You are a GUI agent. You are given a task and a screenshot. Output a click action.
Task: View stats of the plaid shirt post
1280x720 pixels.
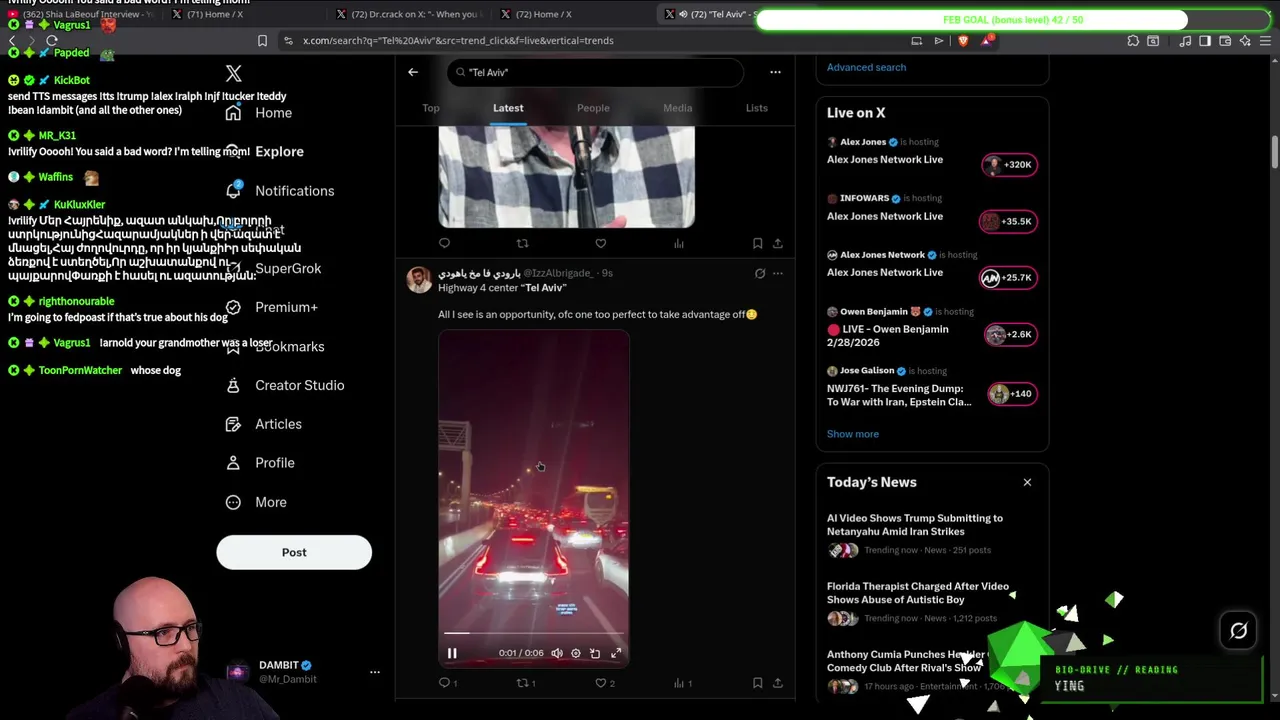[678, 243]
